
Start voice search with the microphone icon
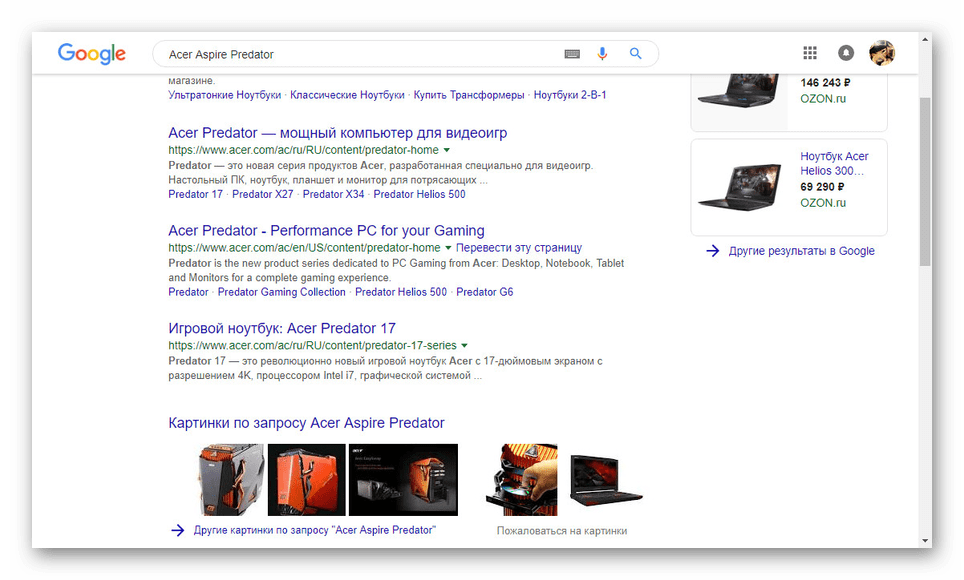[x=602, y=54]
